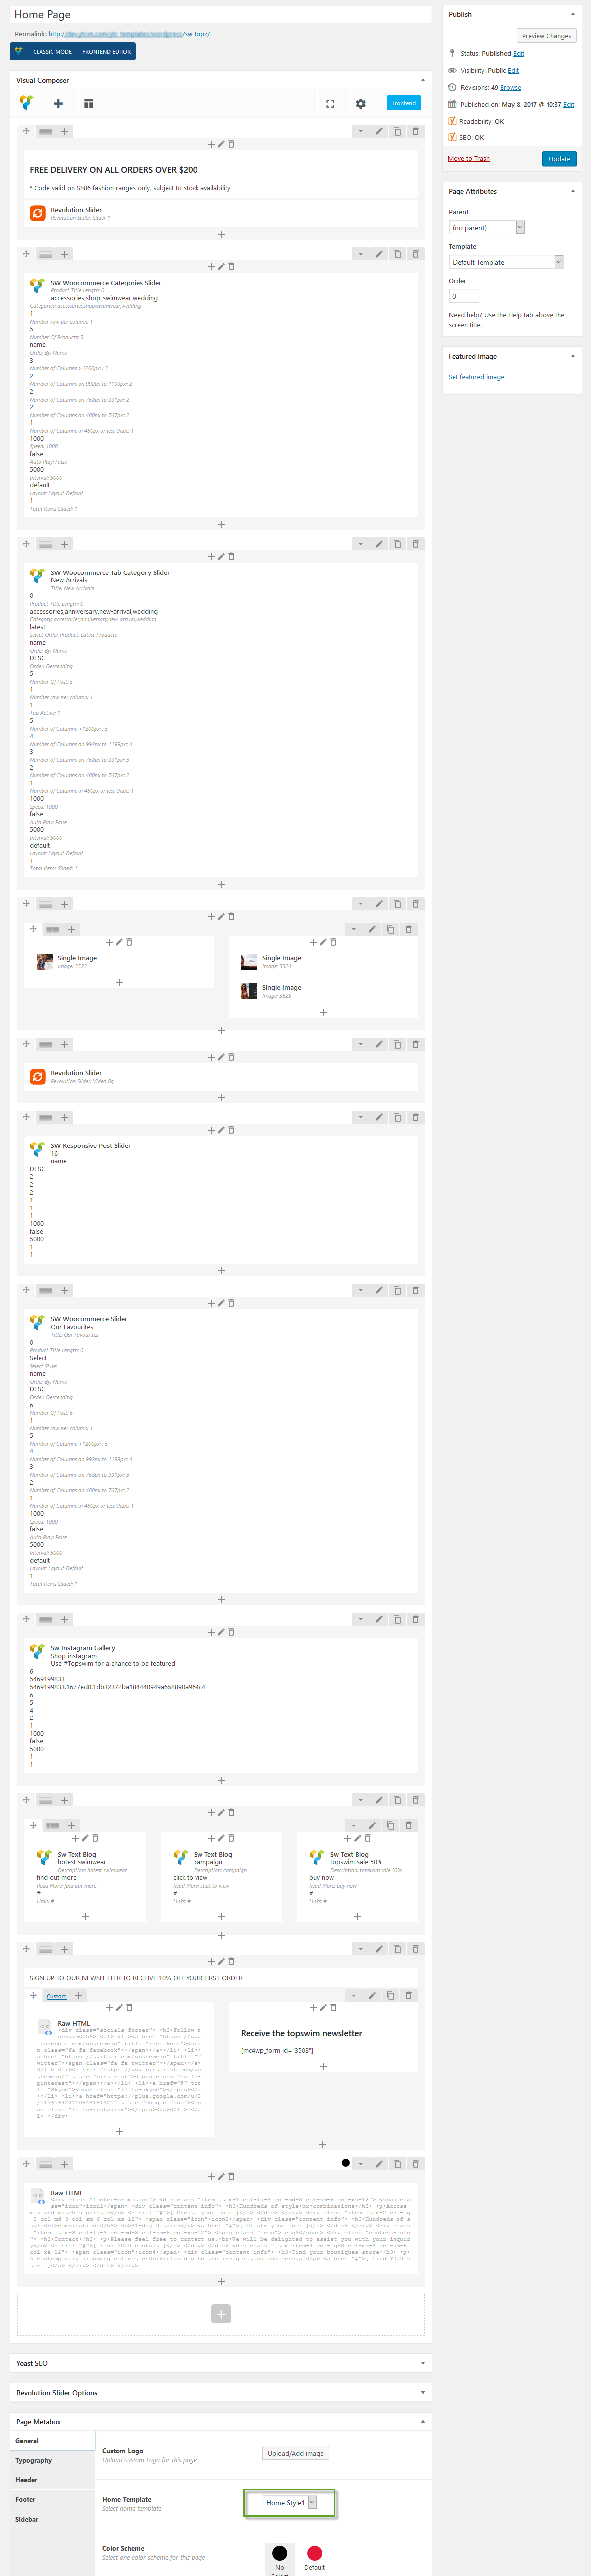This screenshot has width=591, height=2576.
Task: Open the Templates icon in Visual Composer toolbar
Action: (88, 103)
